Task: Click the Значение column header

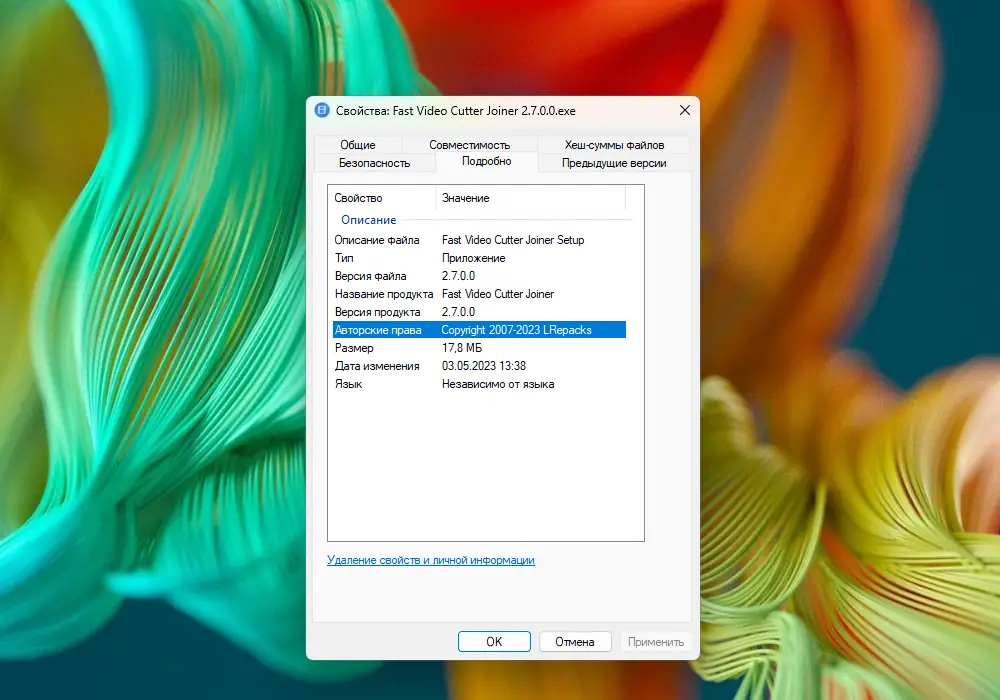Action: 466,198
